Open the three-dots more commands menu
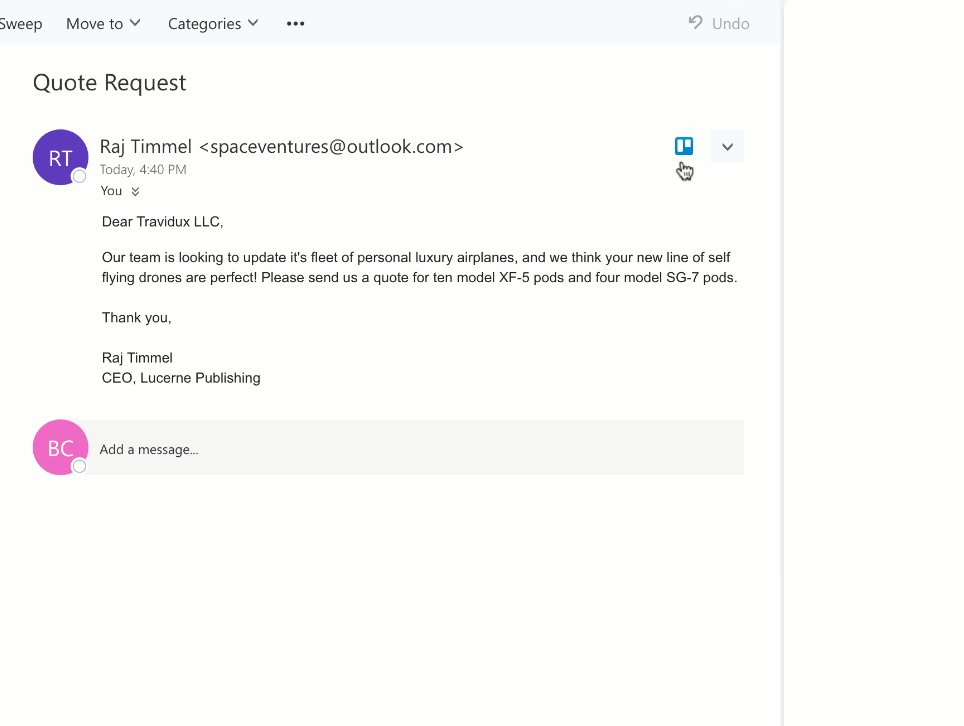 (295, 24)
